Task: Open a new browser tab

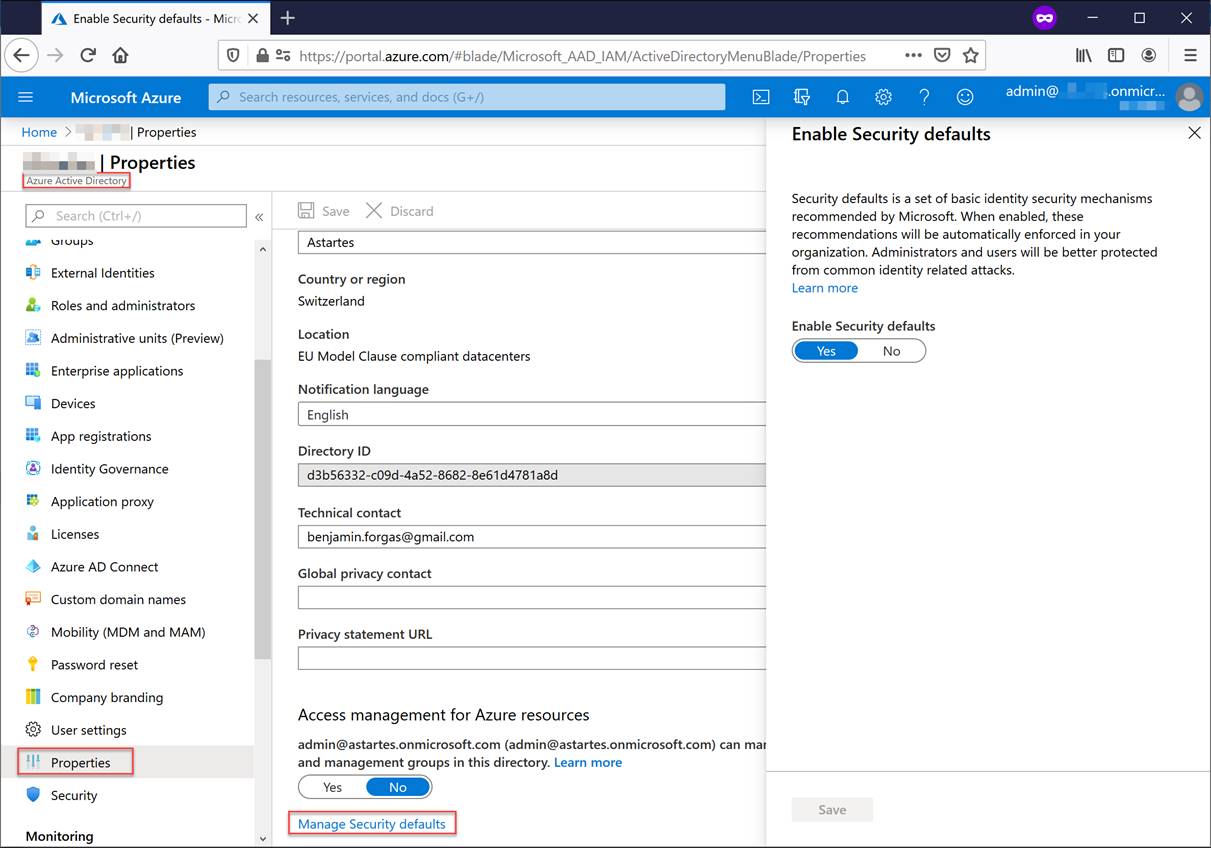Action: pyautogui.click(x=288, y=18)
